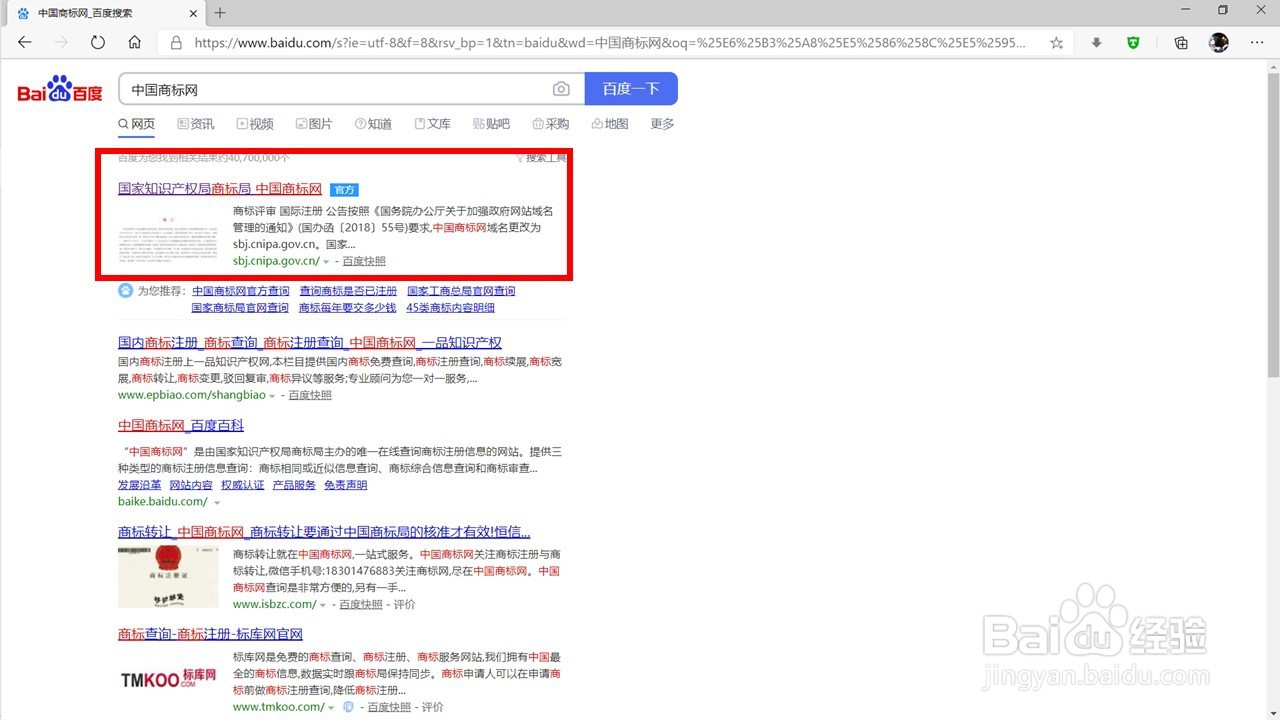Expand the arrow beside www.isbzc.com/
Screen dimensions: 1280x720
click(323, 605)
